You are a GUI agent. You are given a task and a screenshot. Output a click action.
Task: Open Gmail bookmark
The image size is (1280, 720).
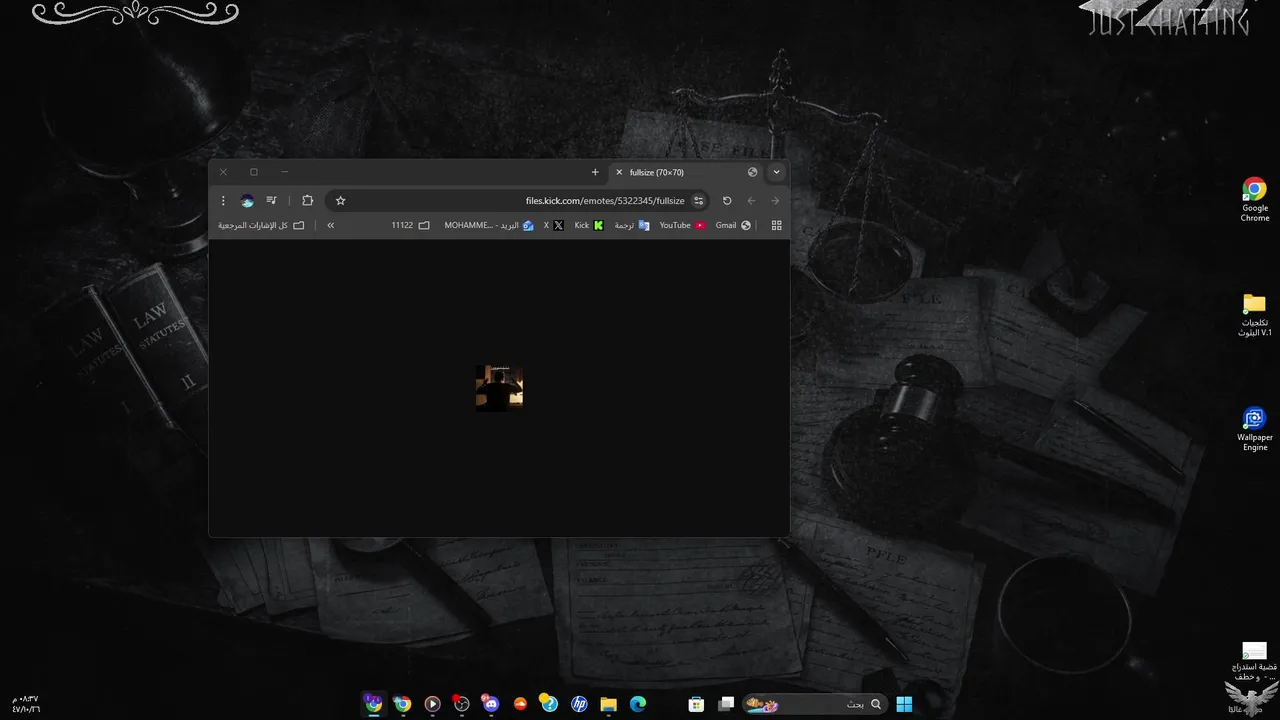(733, 226)
